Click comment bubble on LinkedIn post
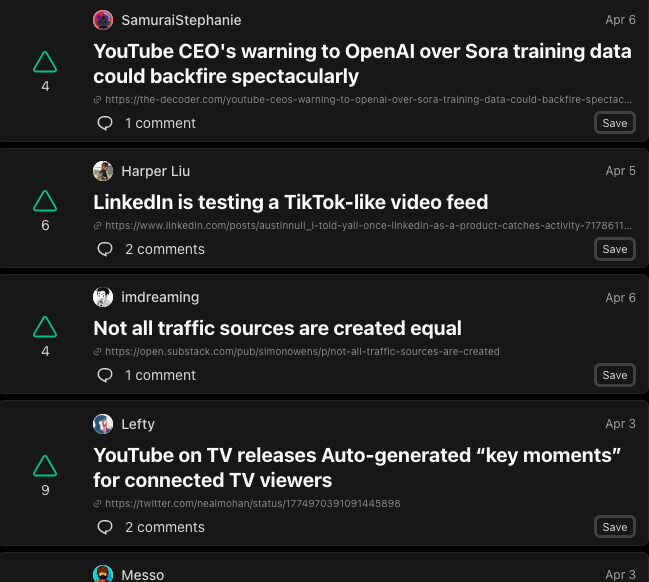The height and width of the screenshot is (582, 649). pyautogui.click(x=104, y=249)
